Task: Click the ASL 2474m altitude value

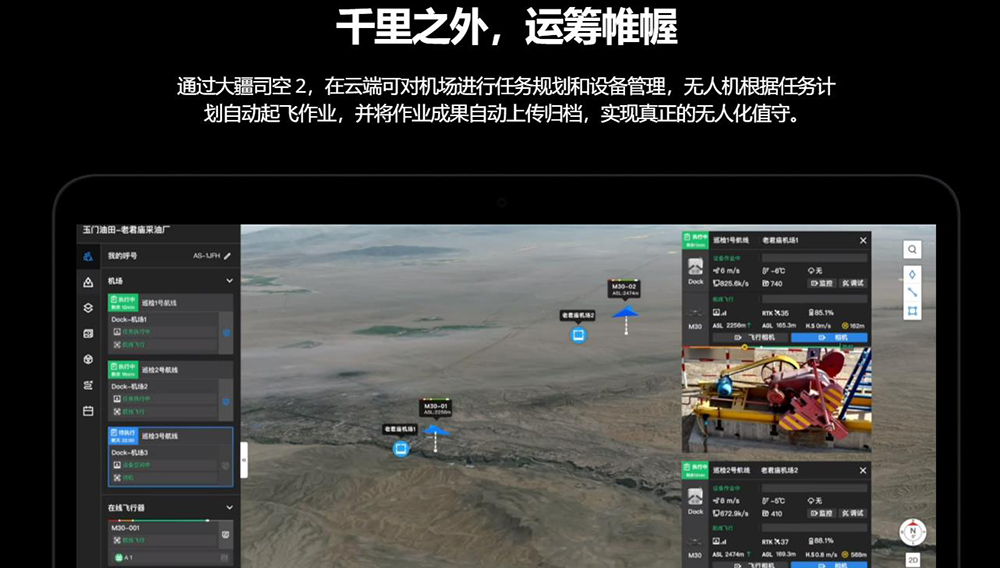Action: 732,554
